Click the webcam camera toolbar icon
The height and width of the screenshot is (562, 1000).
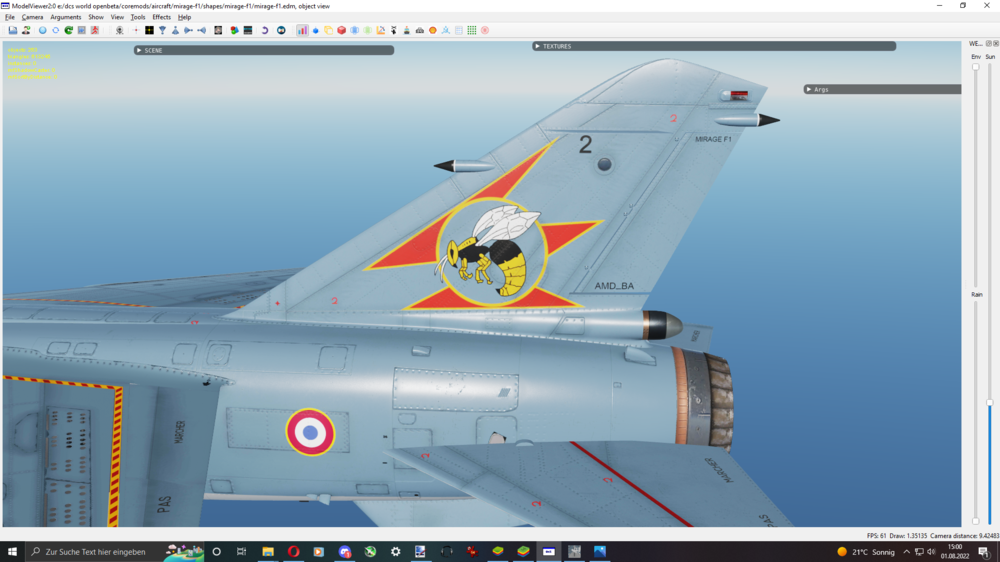119,30
